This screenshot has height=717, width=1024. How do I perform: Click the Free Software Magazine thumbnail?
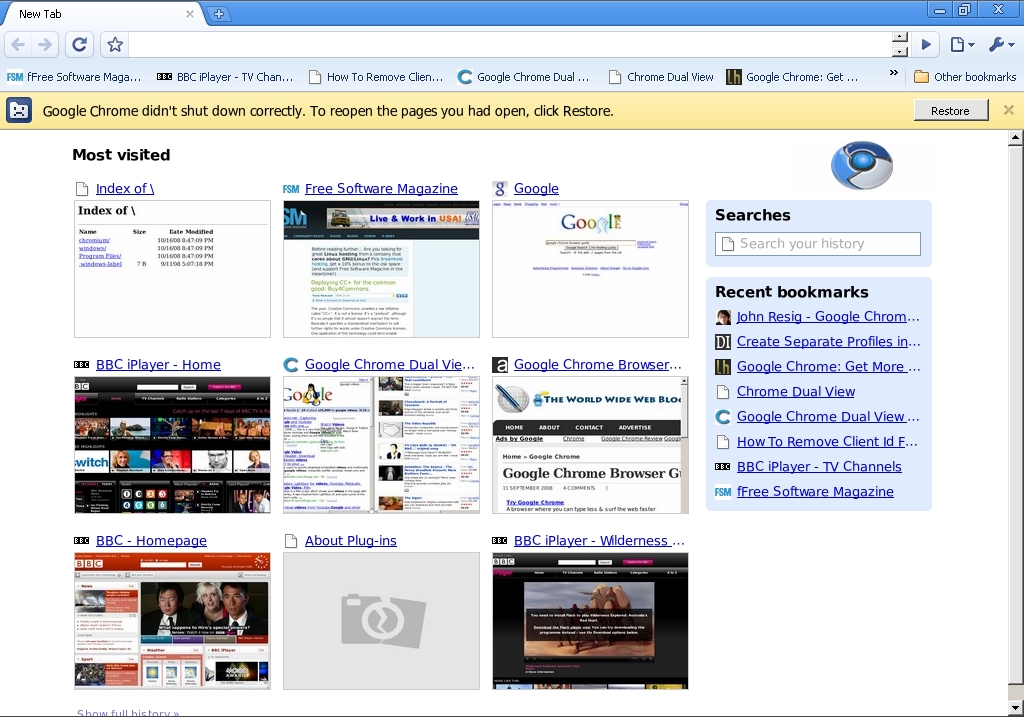coord(381,269)
